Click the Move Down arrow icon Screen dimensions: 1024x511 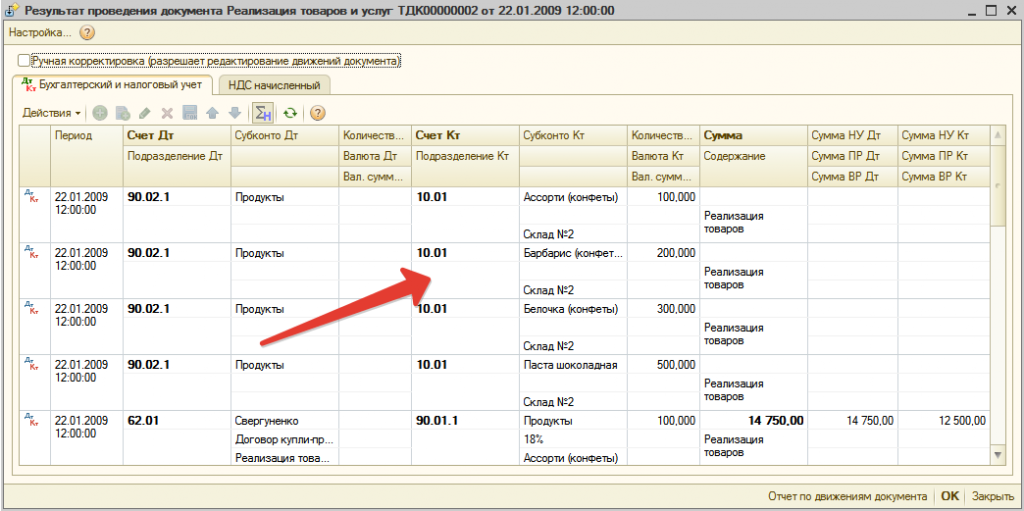[234, 113]
